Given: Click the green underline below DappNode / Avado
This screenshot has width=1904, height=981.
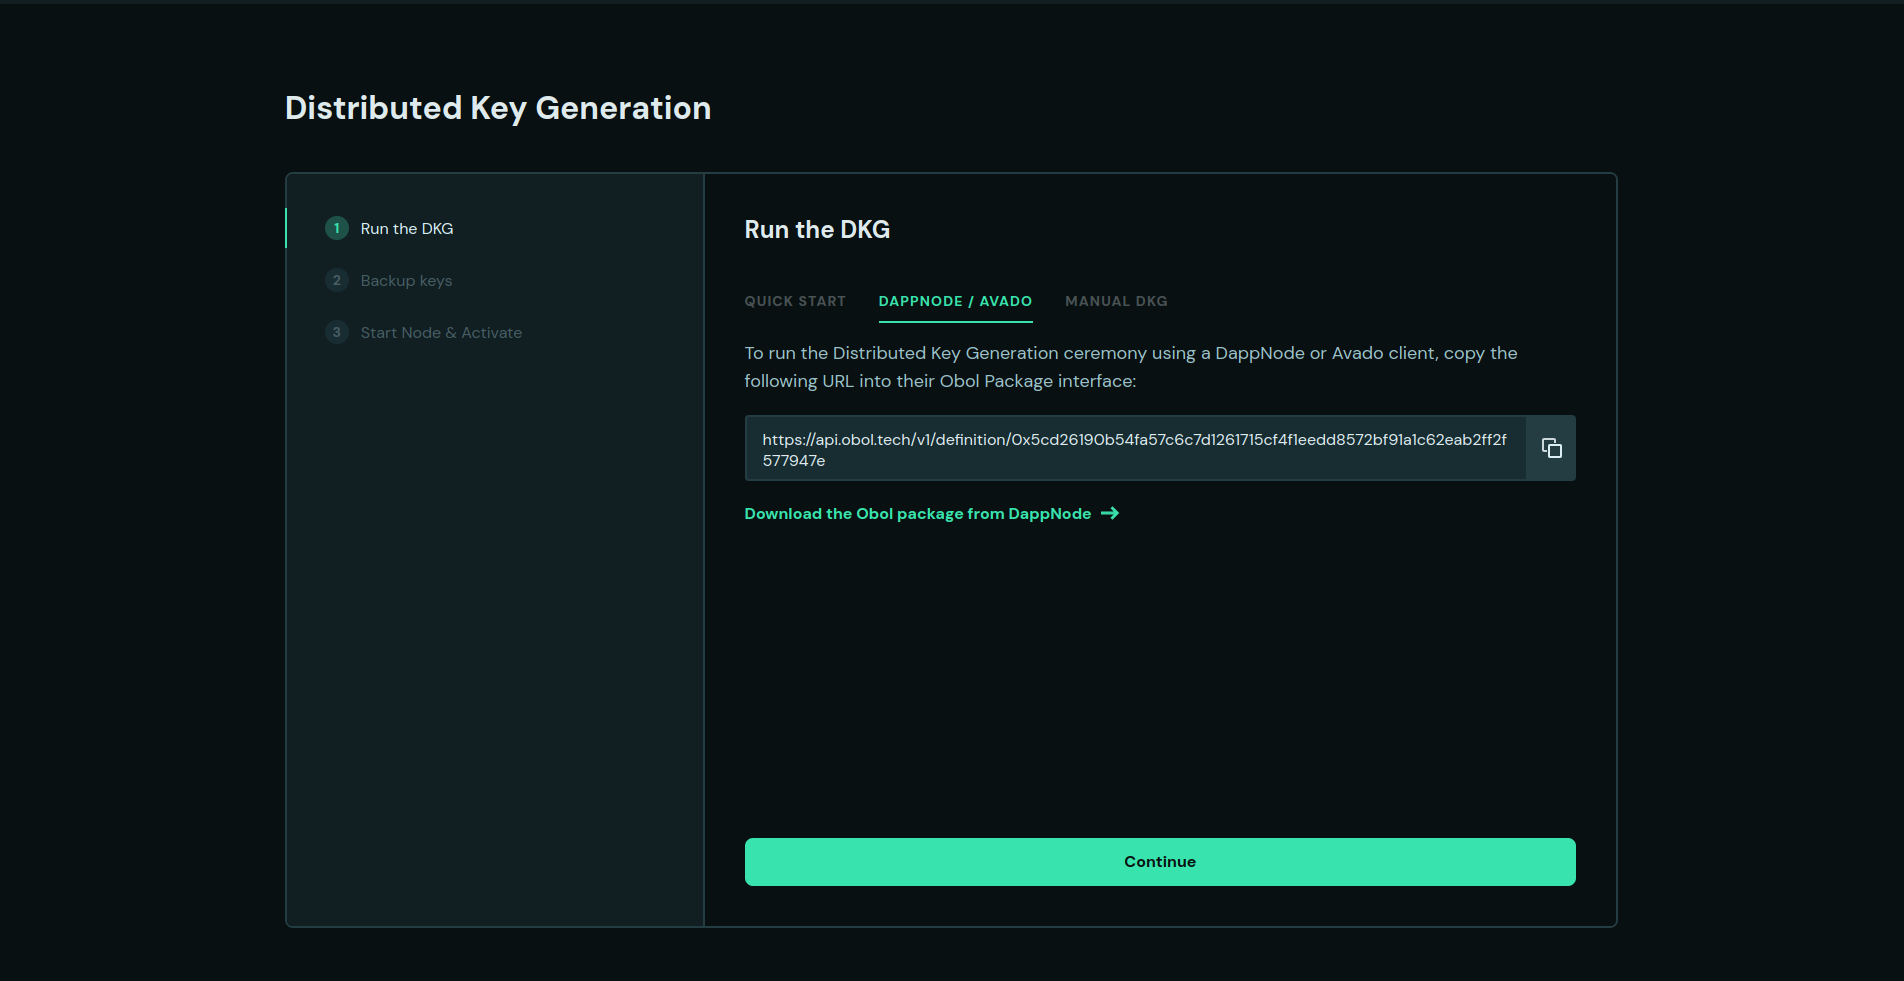Looking at the screenshot, I should 955,322.
